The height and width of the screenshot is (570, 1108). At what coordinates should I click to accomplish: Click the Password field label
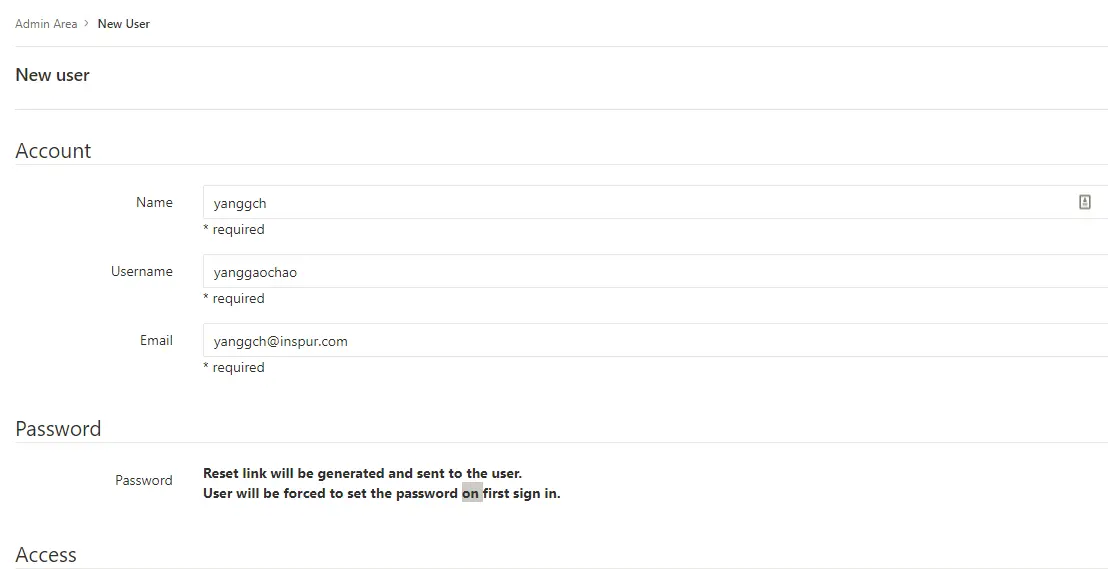point(143,480)
